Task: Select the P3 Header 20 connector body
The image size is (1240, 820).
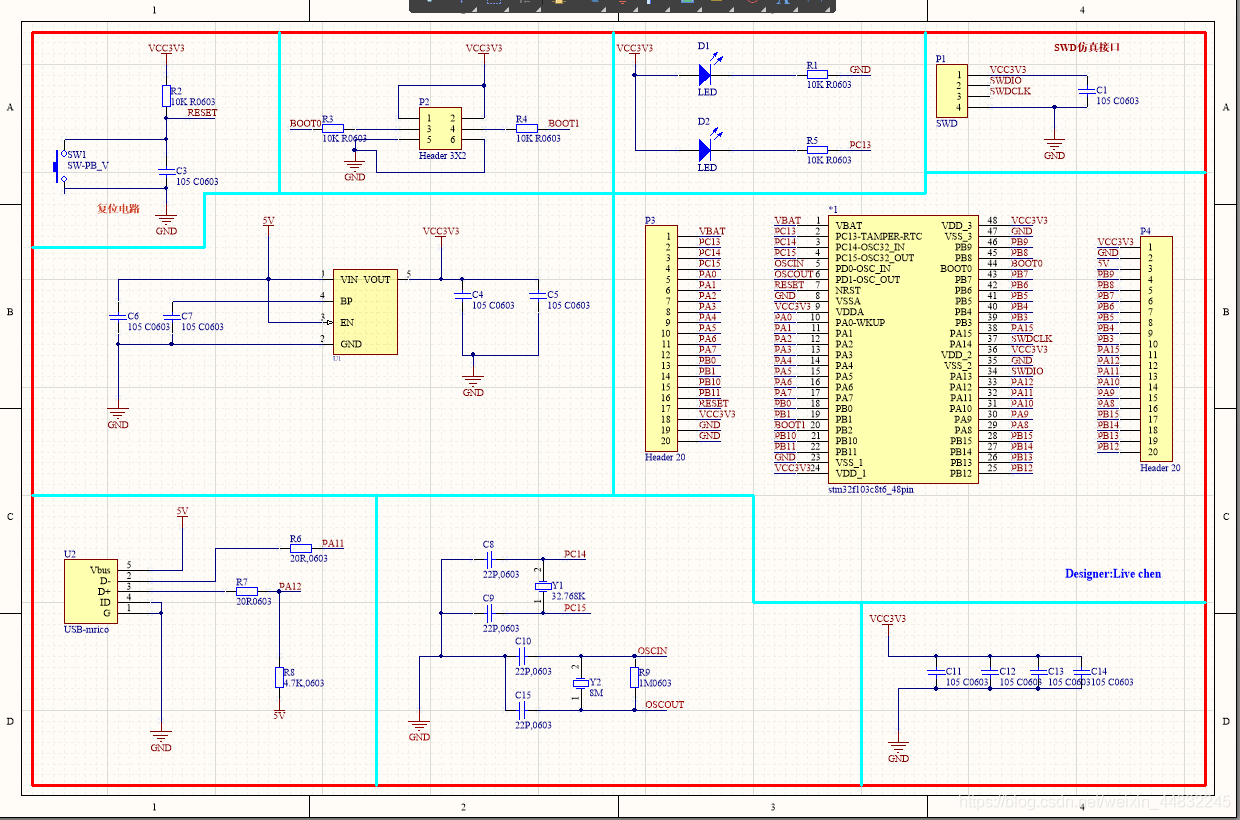Action: pyautogui.click(x=659, y=337)
